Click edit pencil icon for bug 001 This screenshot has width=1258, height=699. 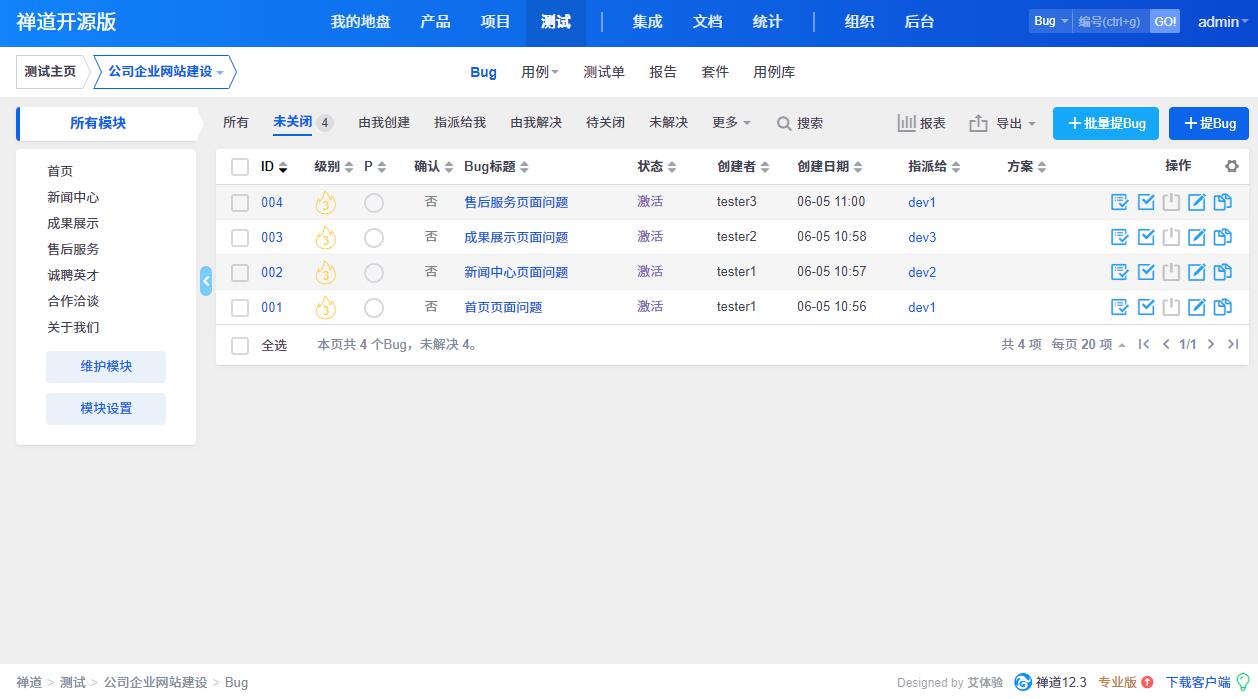[x=1196, y=307]
